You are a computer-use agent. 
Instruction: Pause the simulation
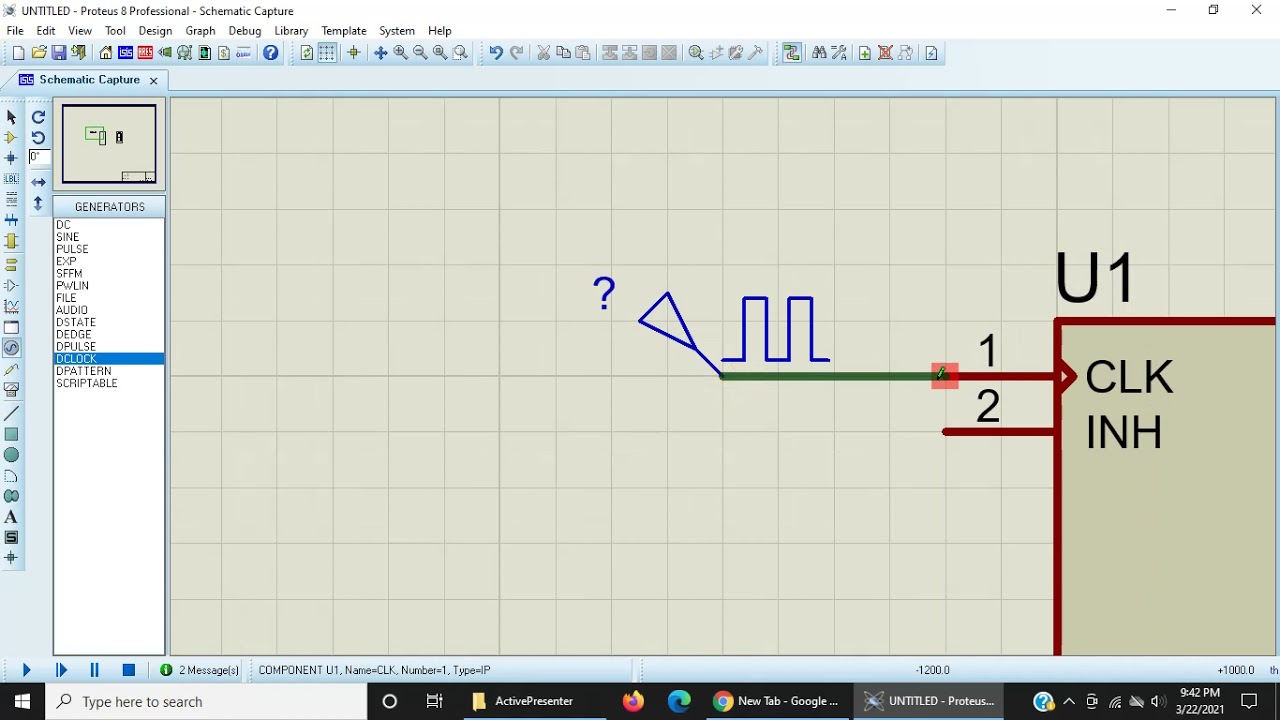[95, 670]
